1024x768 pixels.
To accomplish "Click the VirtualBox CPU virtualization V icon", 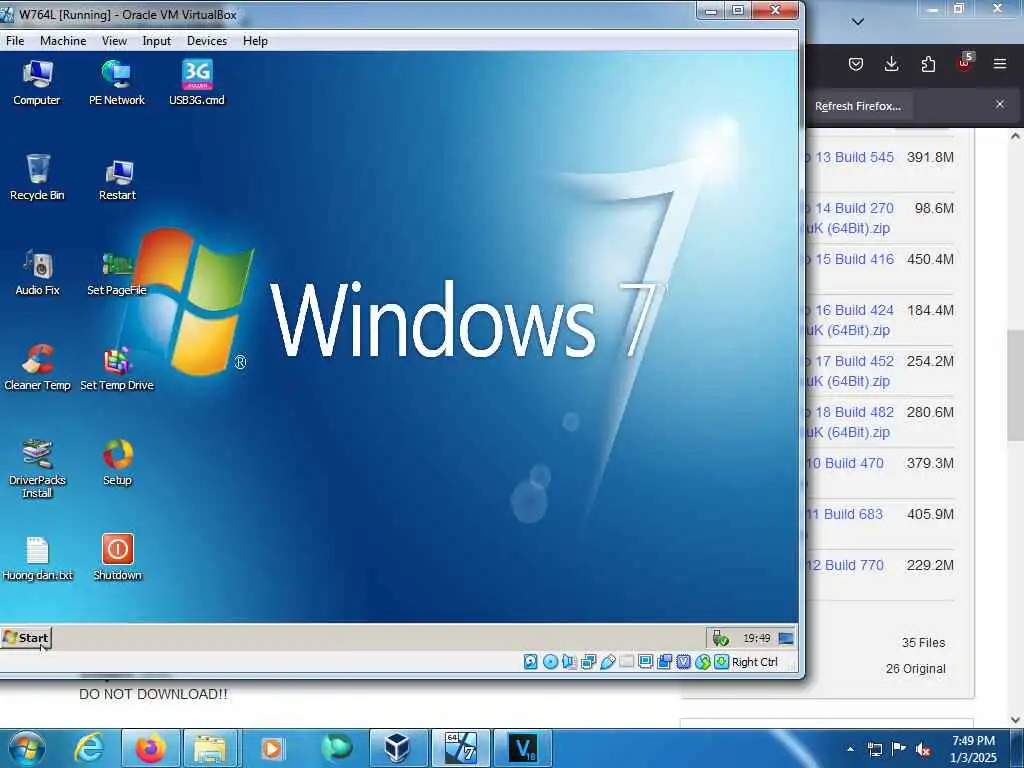I will click(683, 662).
